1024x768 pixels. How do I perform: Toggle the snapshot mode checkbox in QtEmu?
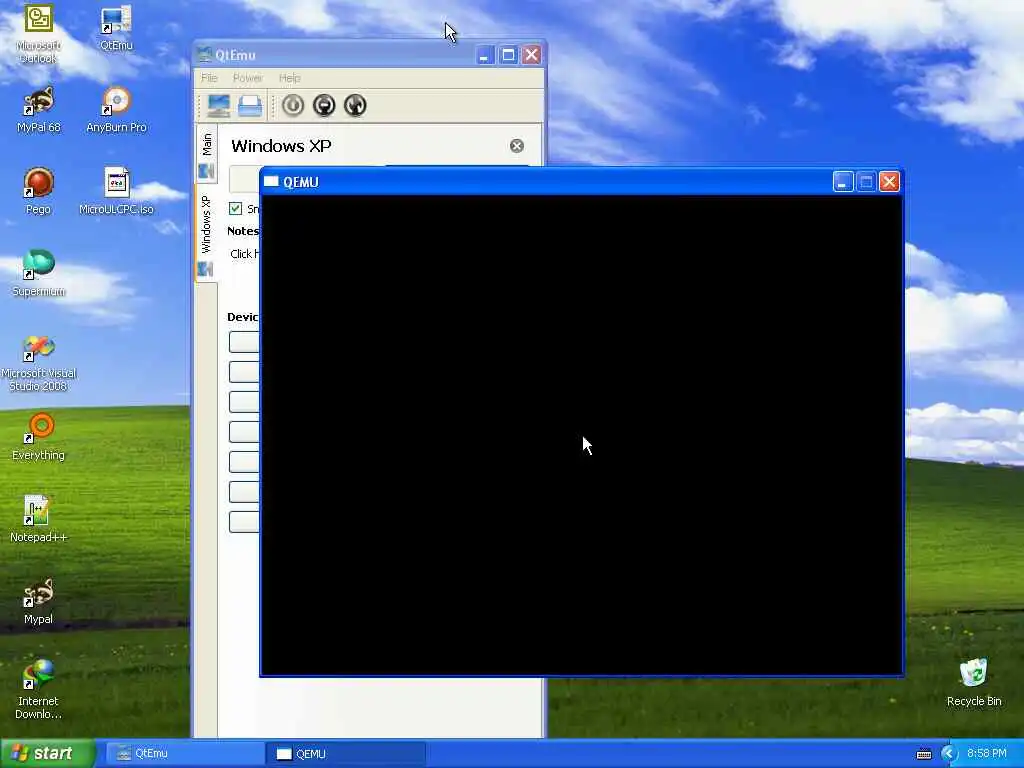pyautogui.click(x=236, y=208)
